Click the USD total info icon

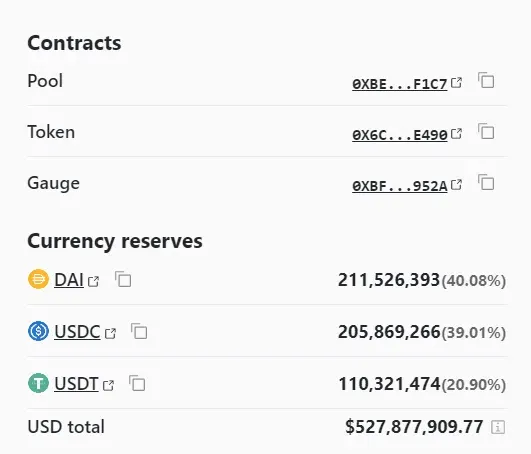click(x=498, y=427)
